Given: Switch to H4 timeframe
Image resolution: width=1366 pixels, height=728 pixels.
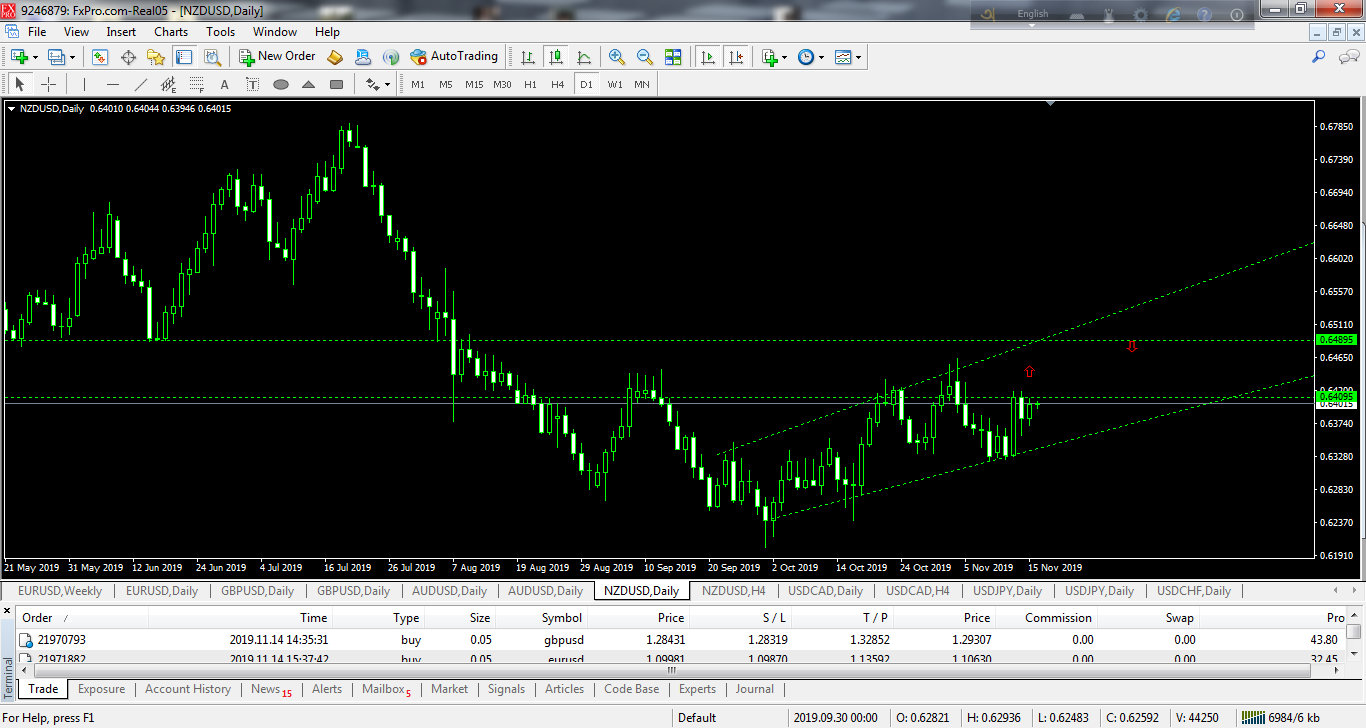Looking at the screenshot, I should click(558, 84).
